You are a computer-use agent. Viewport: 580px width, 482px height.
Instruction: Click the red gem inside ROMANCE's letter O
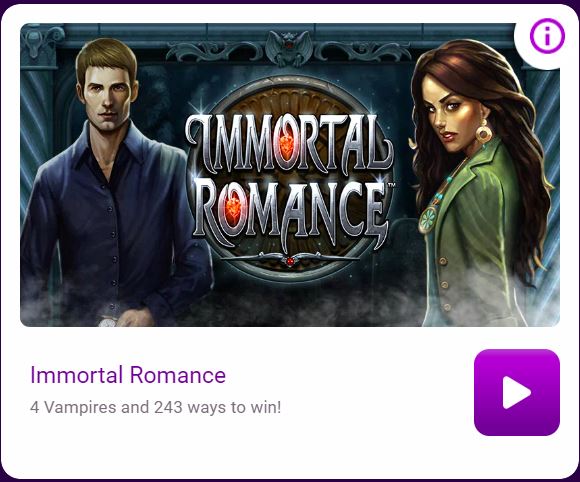point(233,207)
